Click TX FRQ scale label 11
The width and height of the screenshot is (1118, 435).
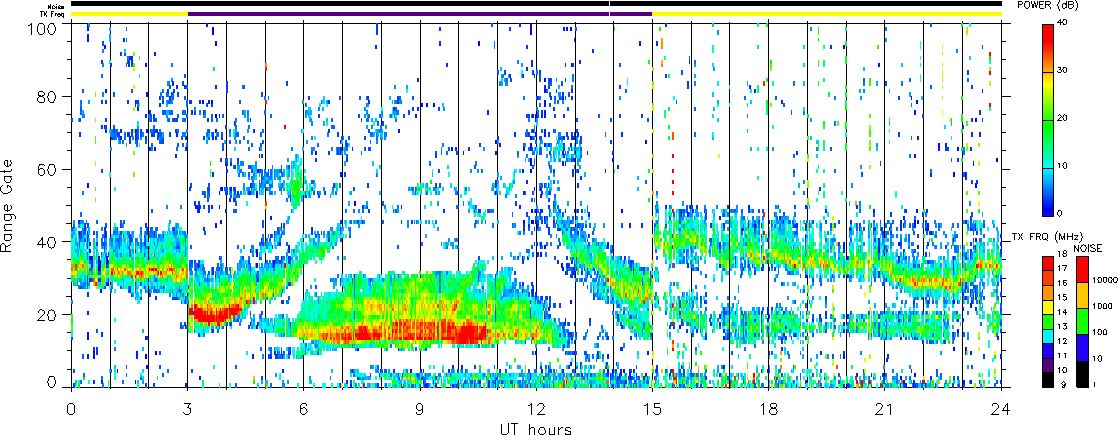[x=1062, y=355]
